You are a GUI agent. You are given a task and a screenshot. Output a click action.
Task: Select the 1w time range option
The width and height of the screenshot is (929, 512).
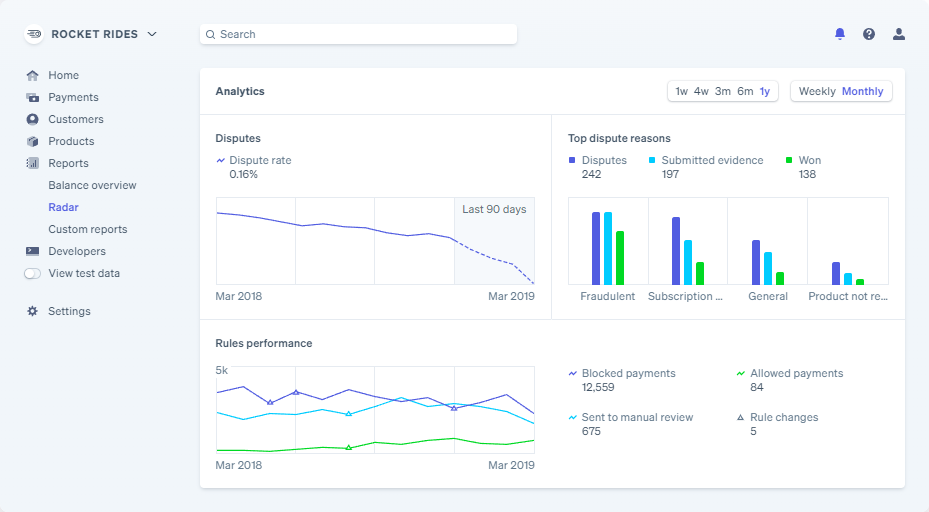pos(681,91)
